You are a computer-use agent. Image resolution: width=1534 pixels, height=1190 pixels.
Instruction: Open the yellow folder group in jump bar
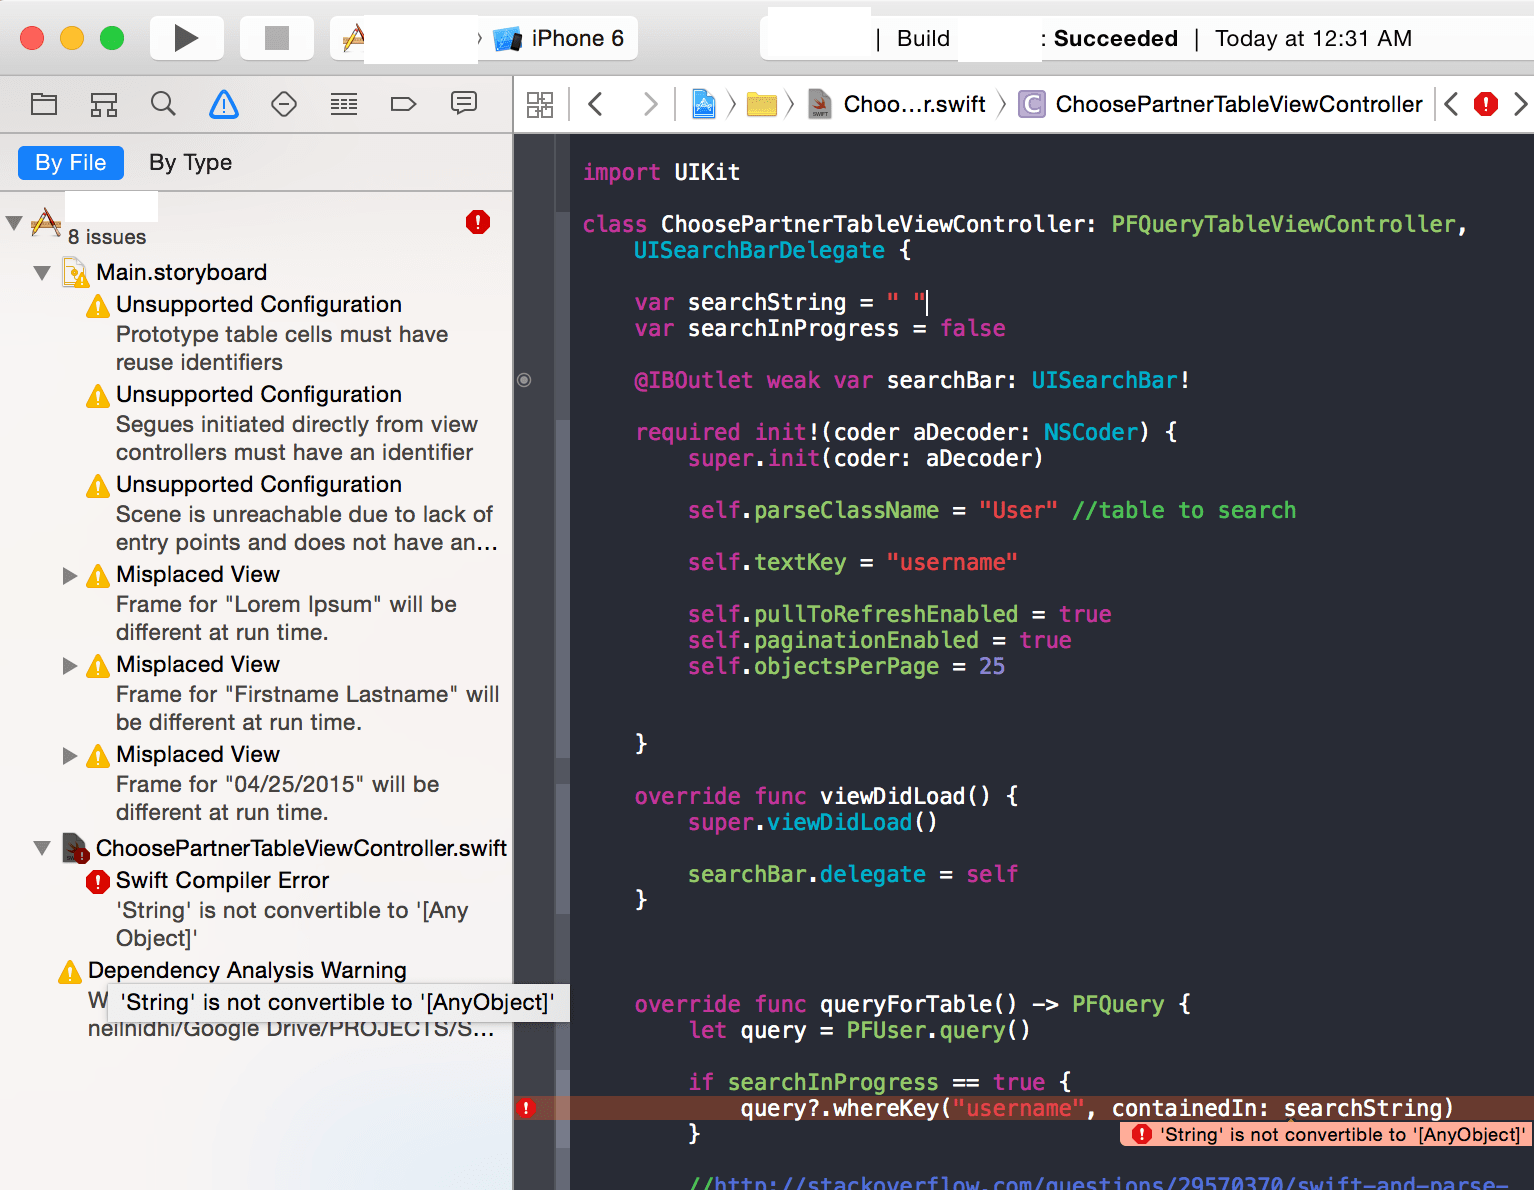[x=762, y=104]
